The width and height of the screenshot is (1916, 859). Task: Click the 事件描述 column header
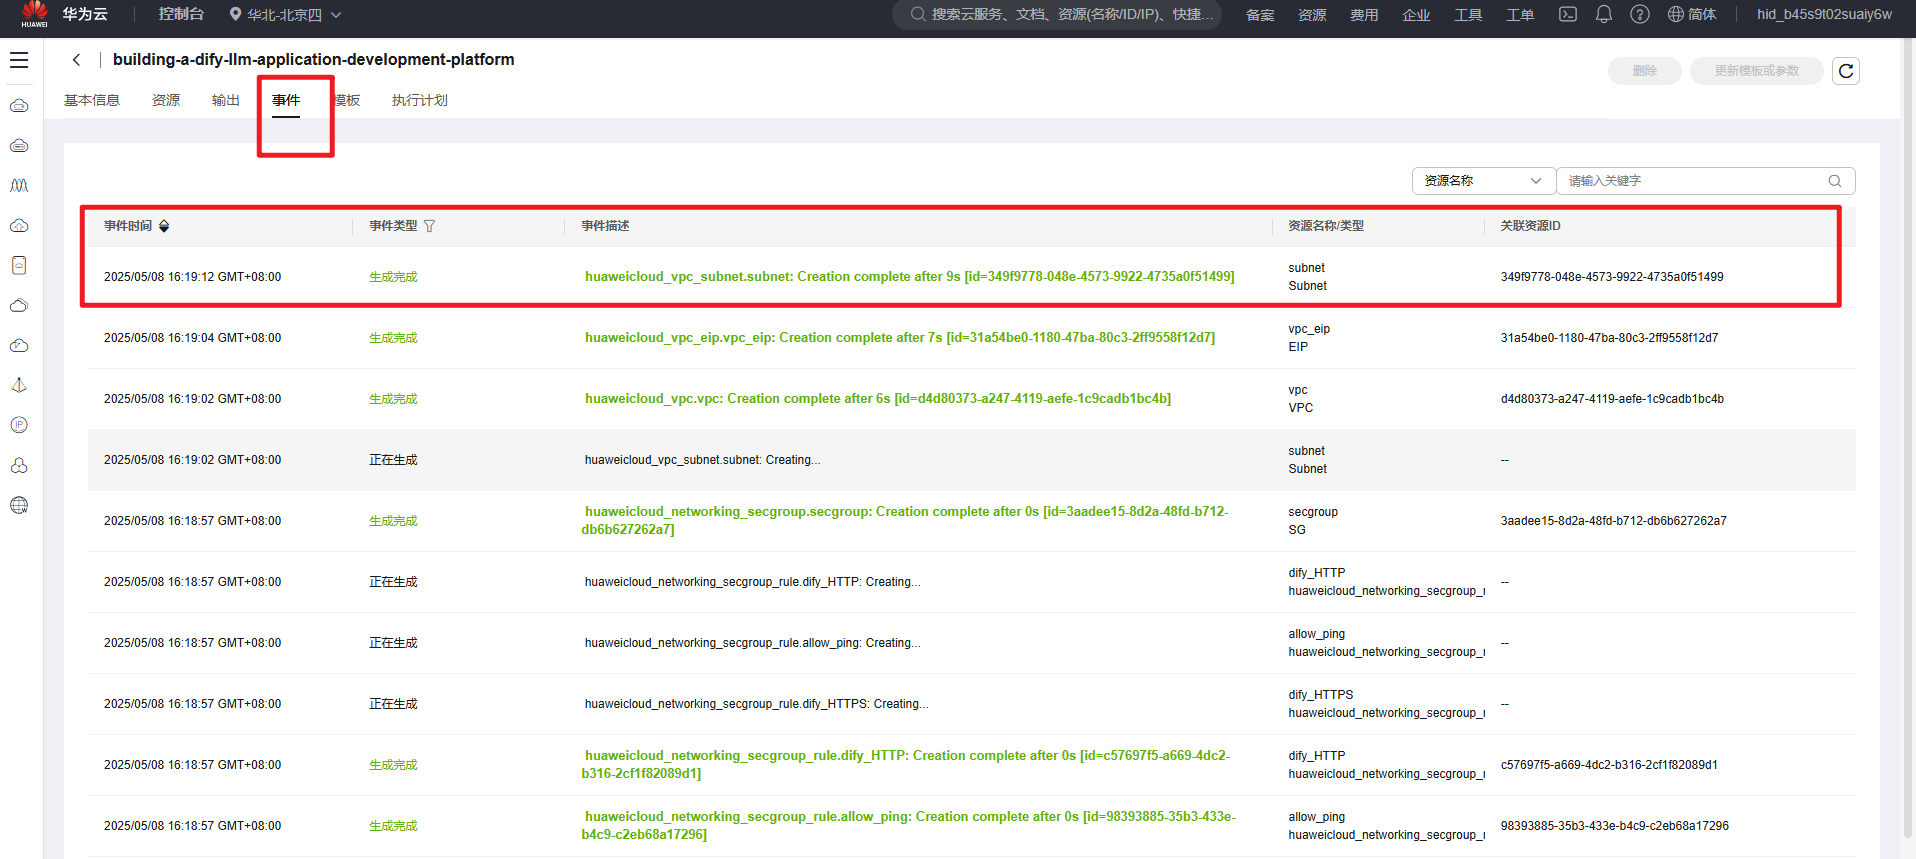[605, 226]
